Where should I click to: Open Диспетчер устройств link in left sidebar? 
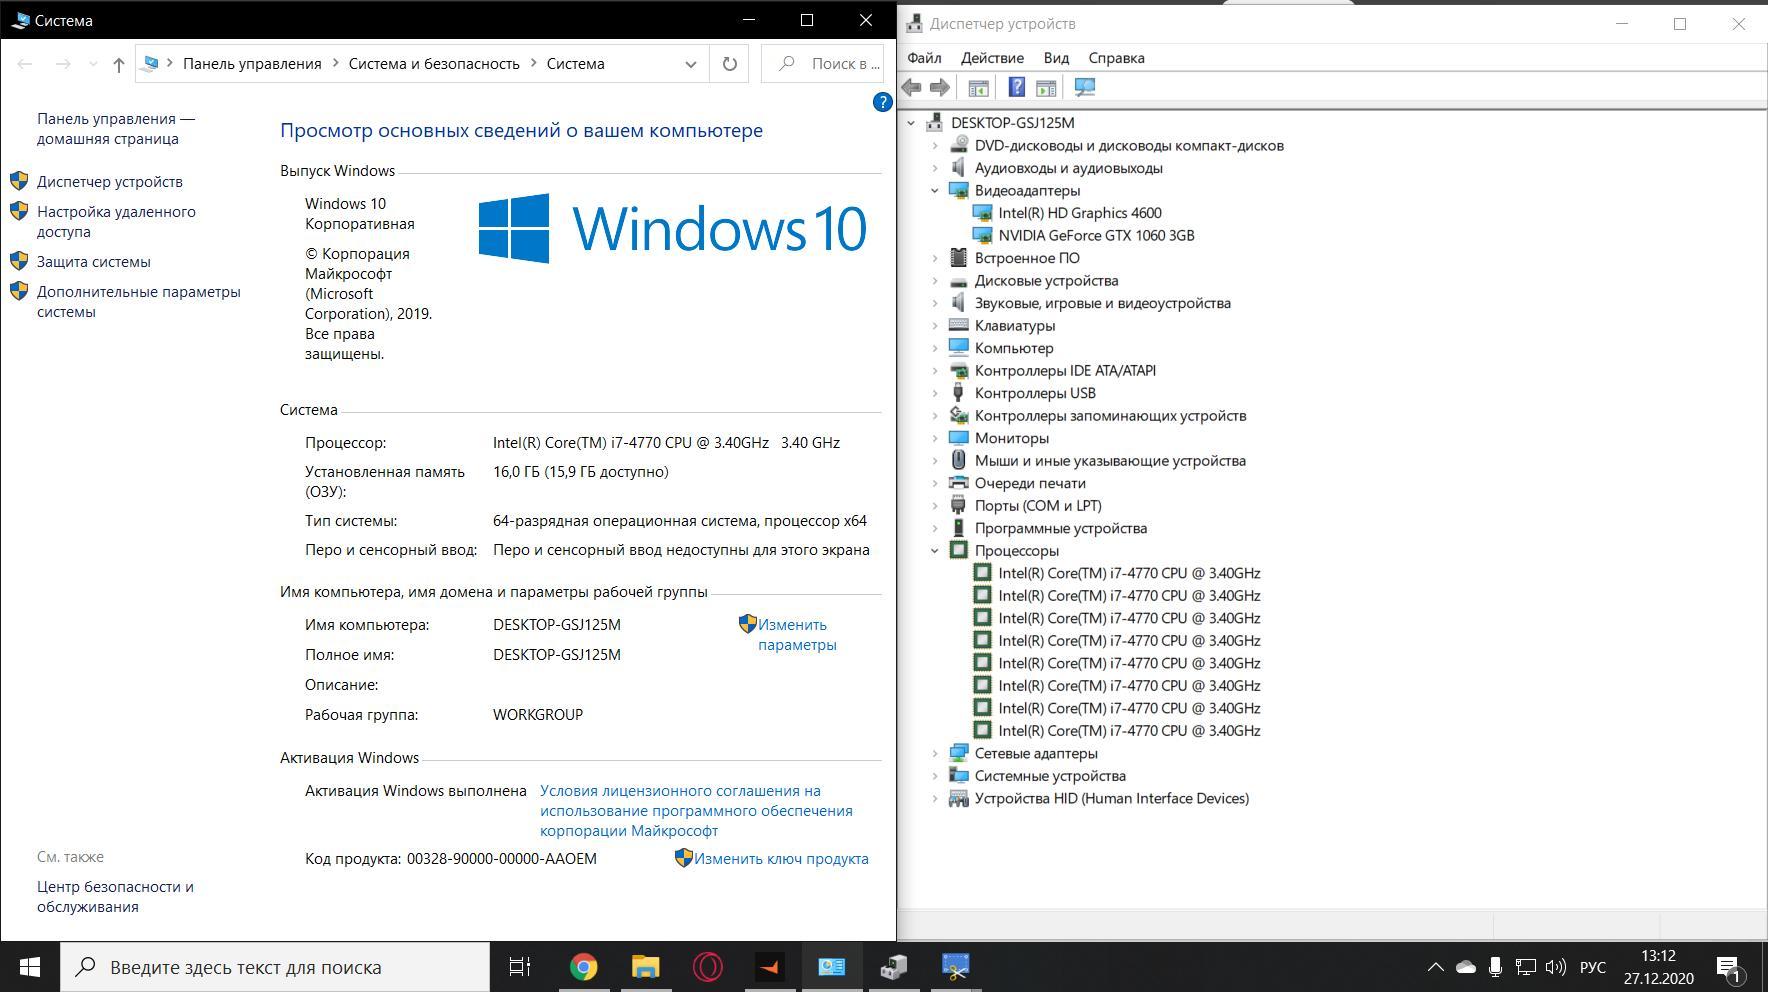click(x=110, y=182)
